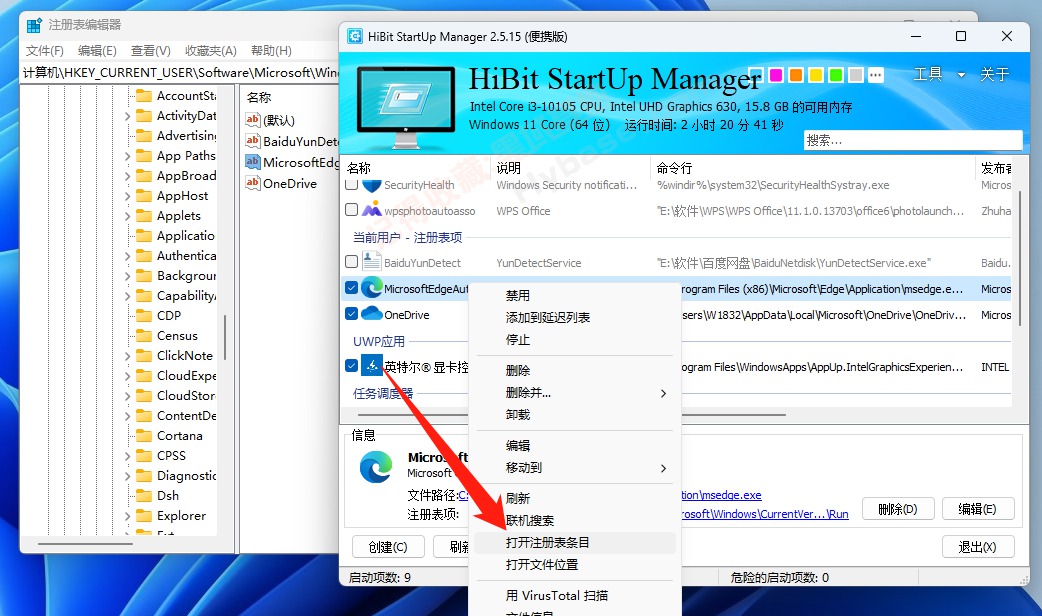Toggle the SecurityHealth startup checkbox
Image resolution: width=1042 pixels, height=616 pixels.
pyautogui.click(x=352, y=184)
